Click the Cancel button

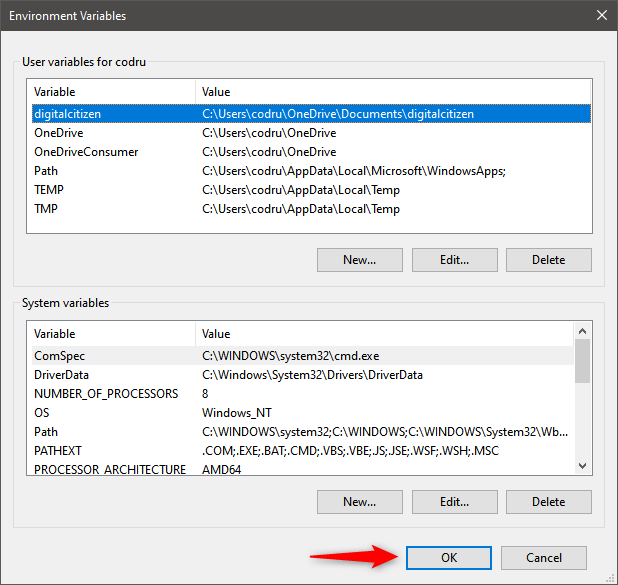tap(544, 557)
